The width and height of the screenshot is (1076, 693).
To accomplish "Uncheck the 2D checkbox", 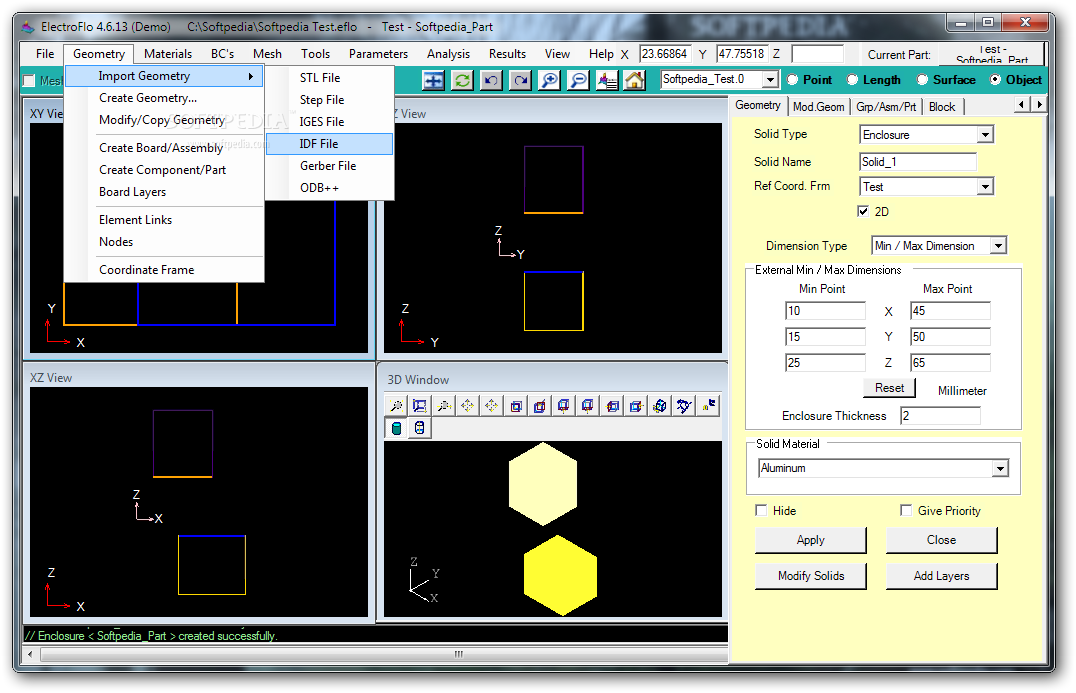I will tap(863, 211).
